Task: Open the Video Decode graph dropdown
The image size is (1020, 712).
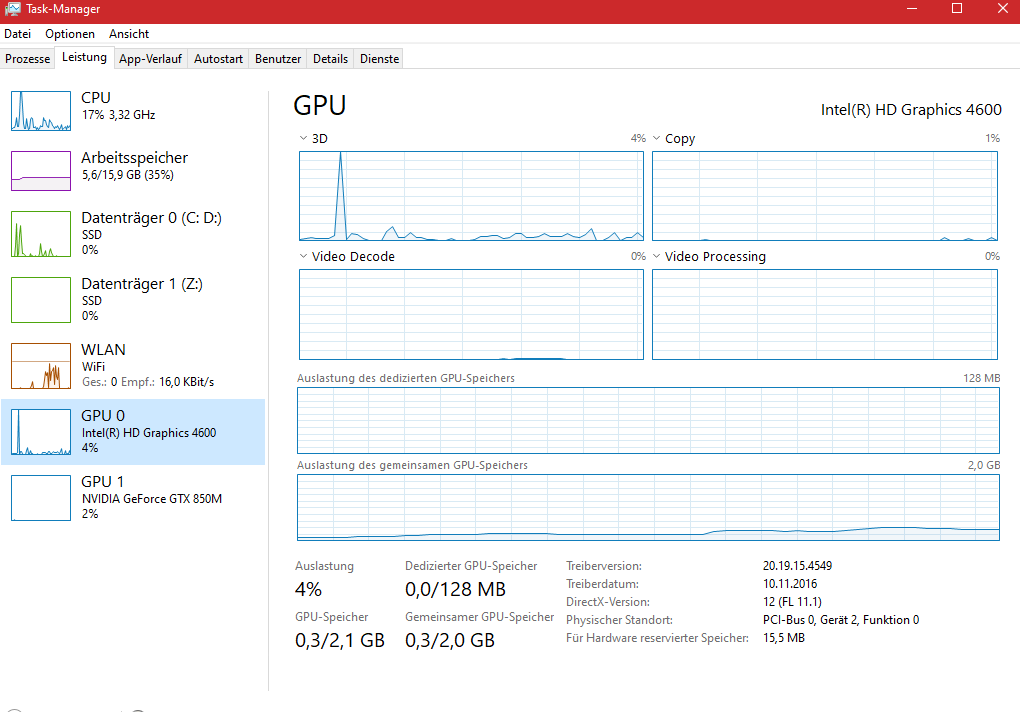Action: pos(304,257)
